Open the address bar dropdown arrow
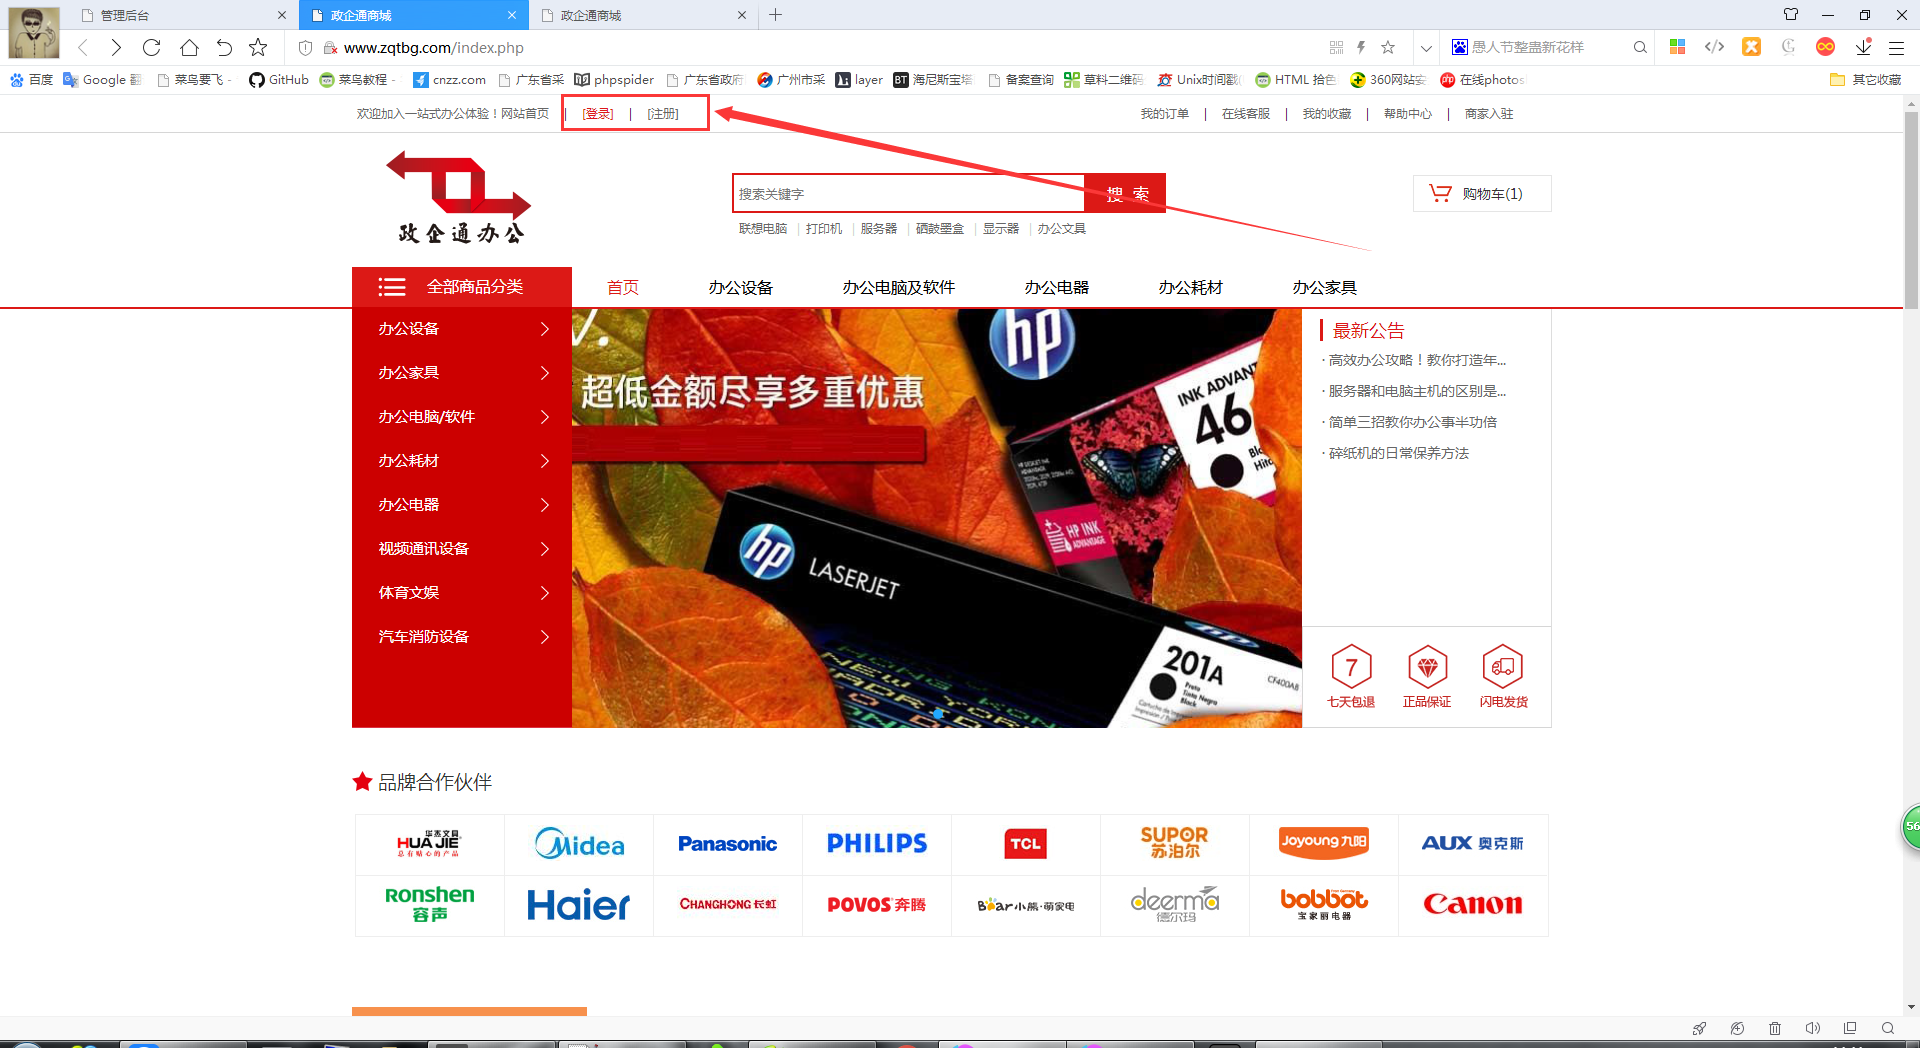This screenshot has height=1048, width=1920. tap(1426, 47)
